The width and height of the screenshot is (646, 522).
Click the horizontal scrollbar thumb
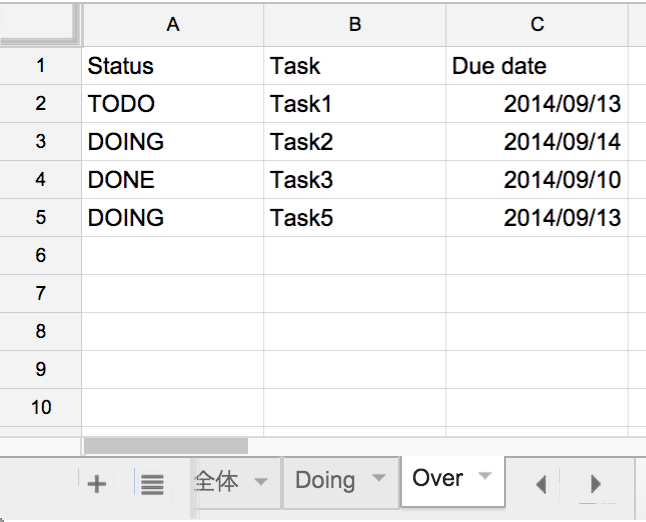click(x=166, y=446)
